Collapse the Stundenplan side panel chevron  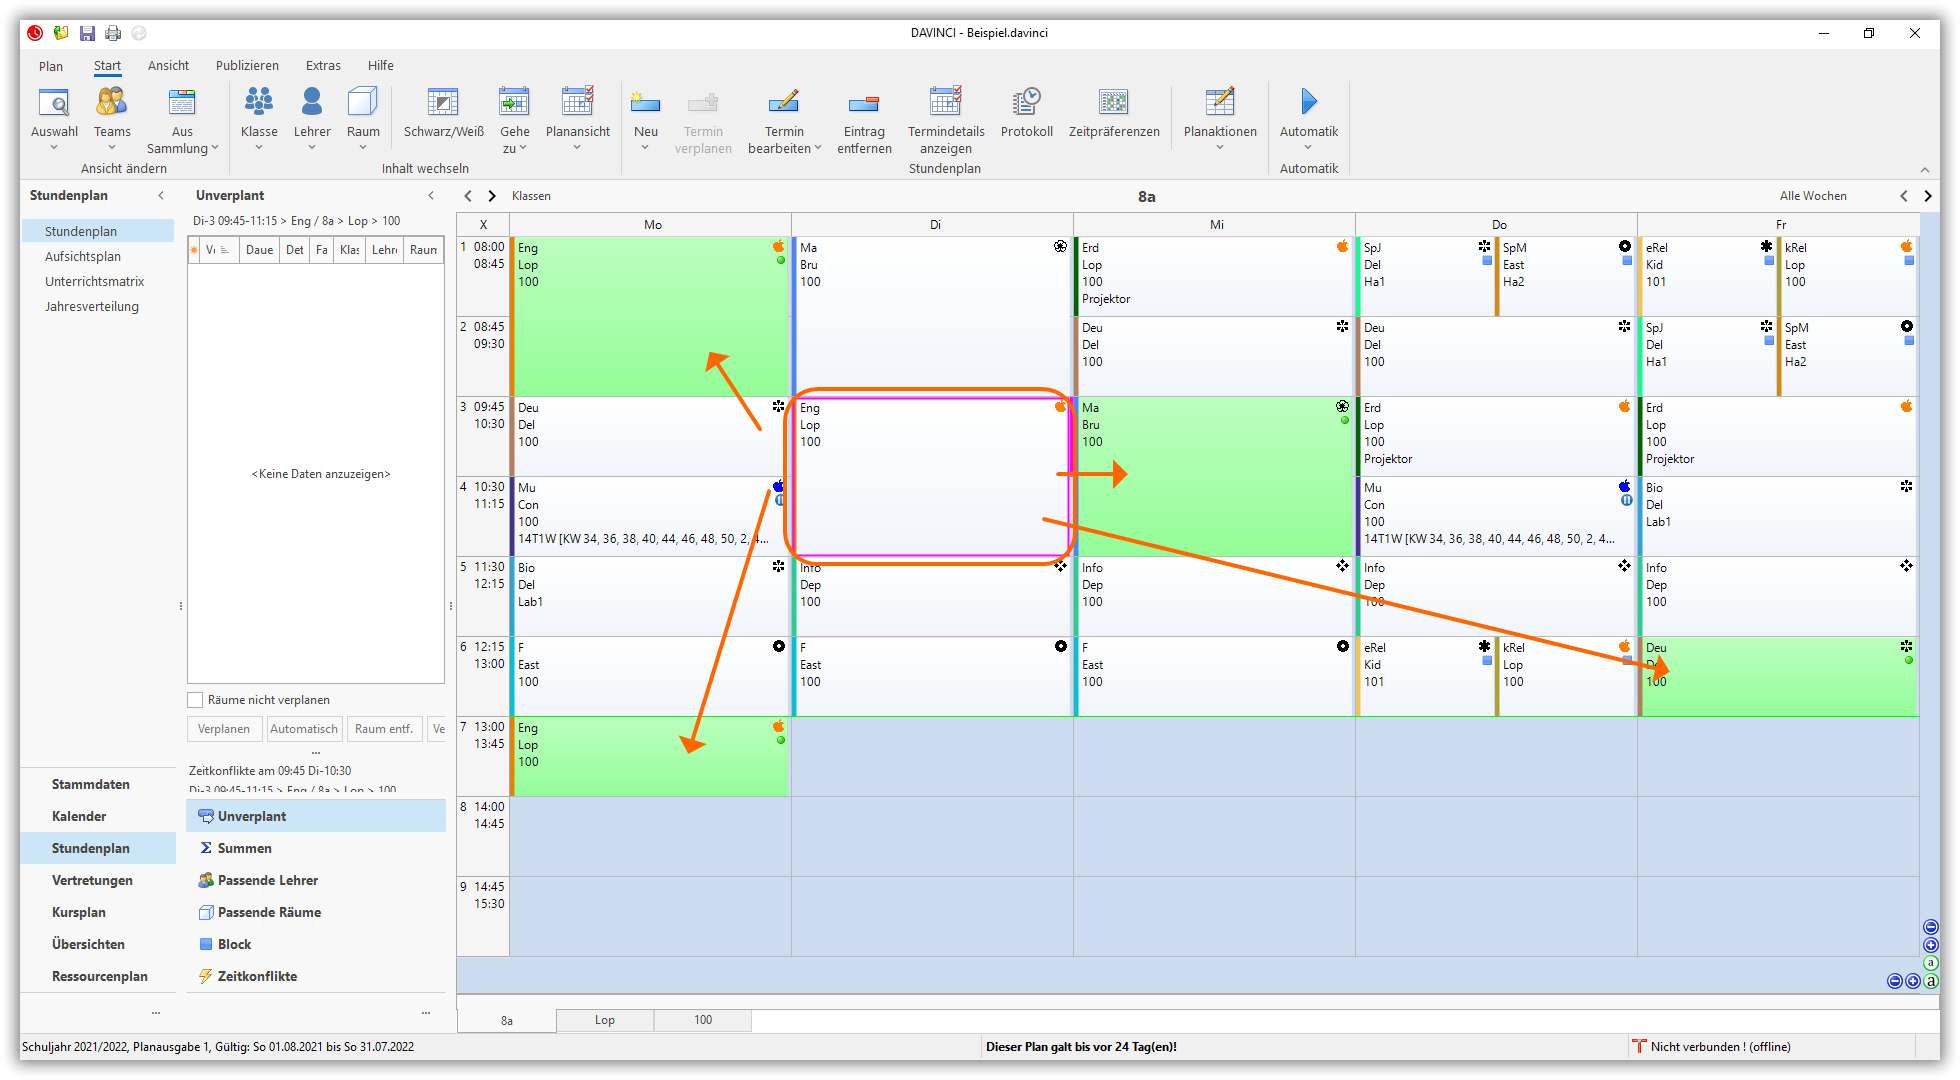(161, 195)
